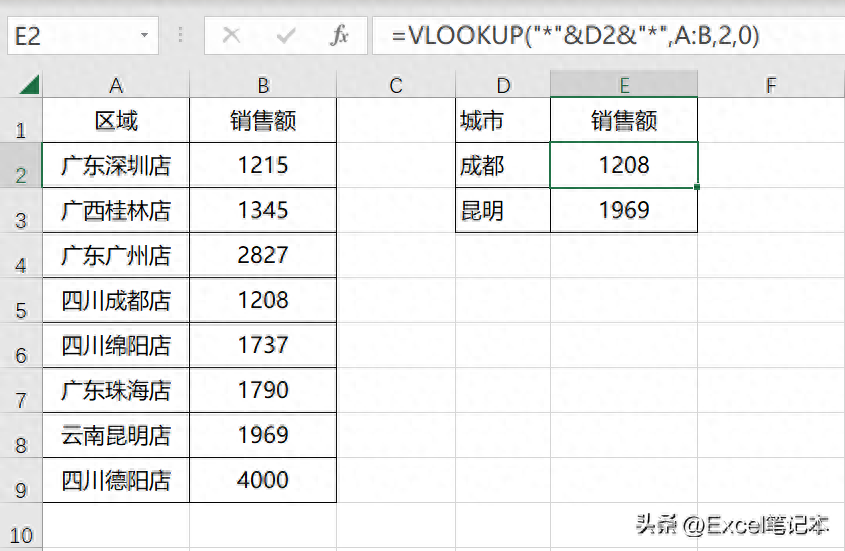This screenshot has width=845, height=551.
Task: Select row 2 header
Action: pyautogui.click(x=20, y=166)
